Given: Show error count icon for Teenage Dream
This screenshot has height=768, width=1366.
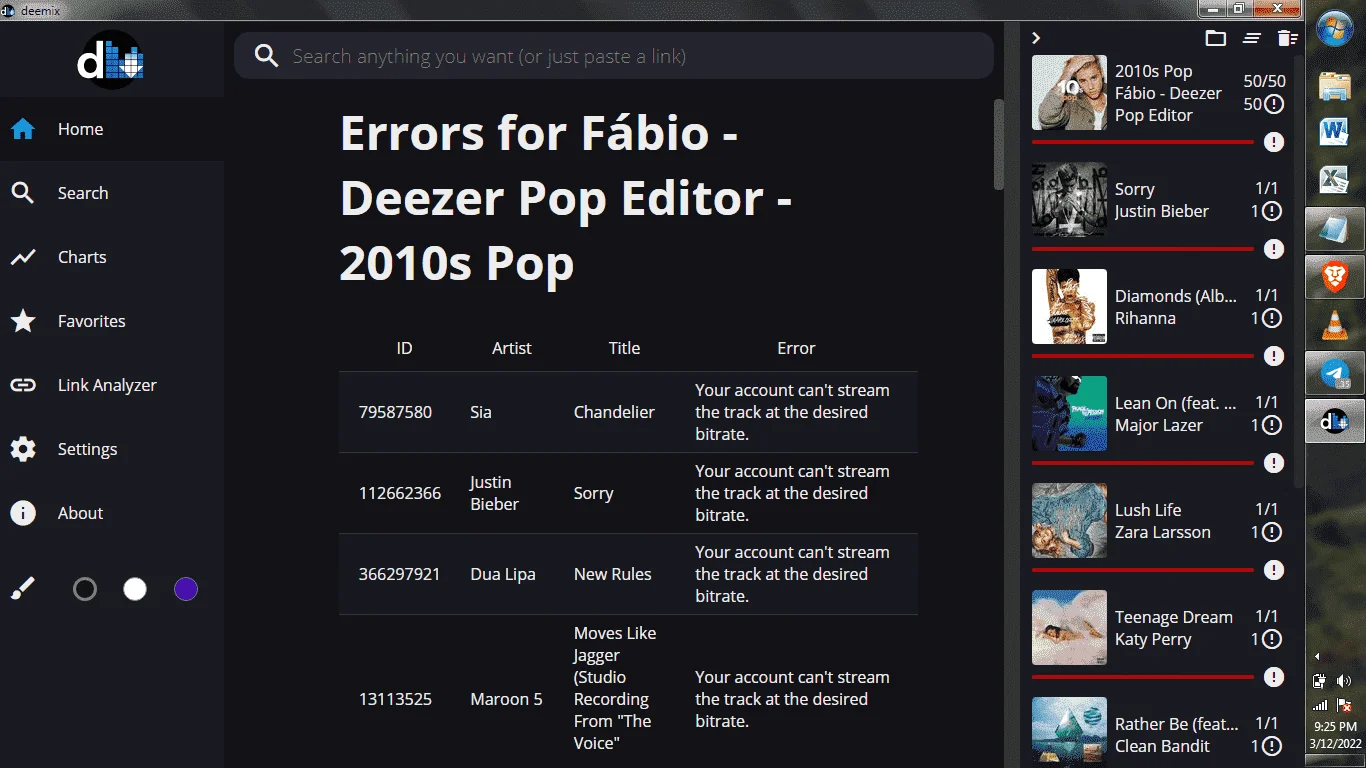Looking at the screenshot, I should pyautogui.click(x=1271, y=639).
